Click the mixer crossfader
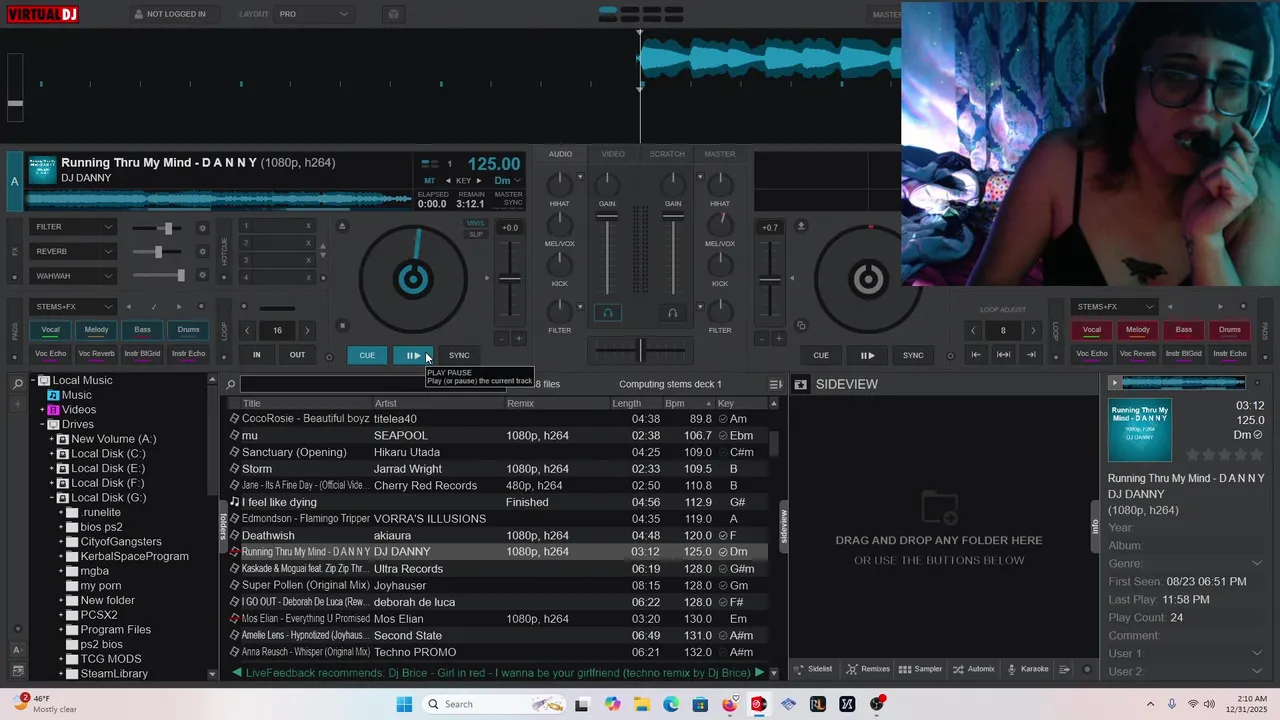Image resolution: width=1280 pixels, height=720 pixels. click(640, 349)
